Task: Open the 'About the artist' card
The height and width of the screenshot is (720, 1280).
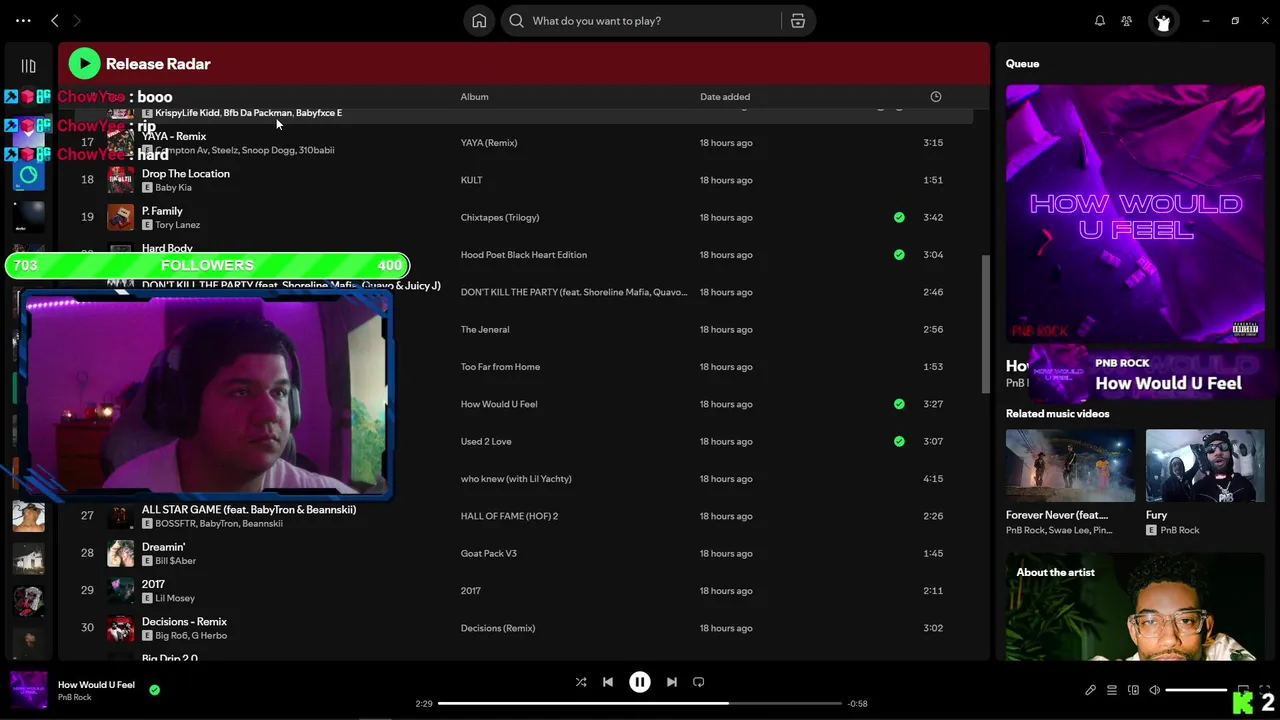Action: point(1135,606)
